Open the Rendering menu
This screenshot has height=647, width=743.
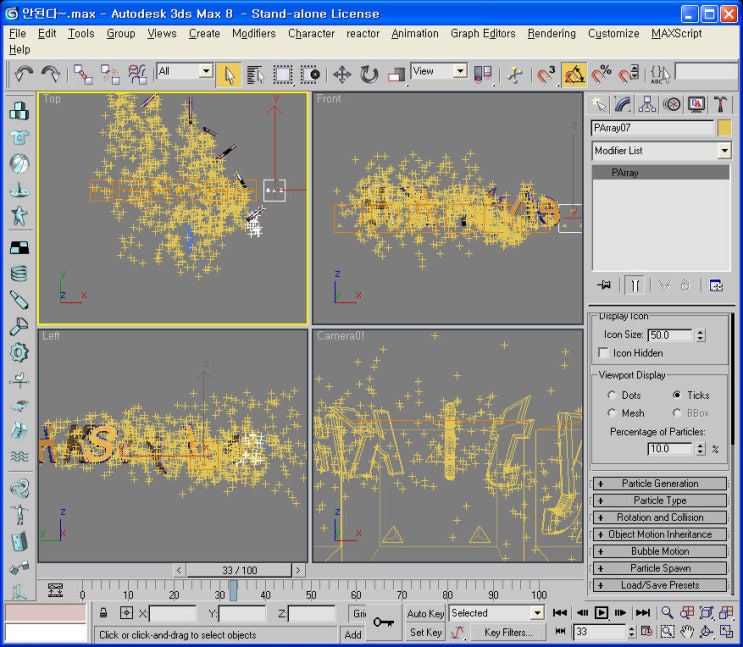coord(551,33)
